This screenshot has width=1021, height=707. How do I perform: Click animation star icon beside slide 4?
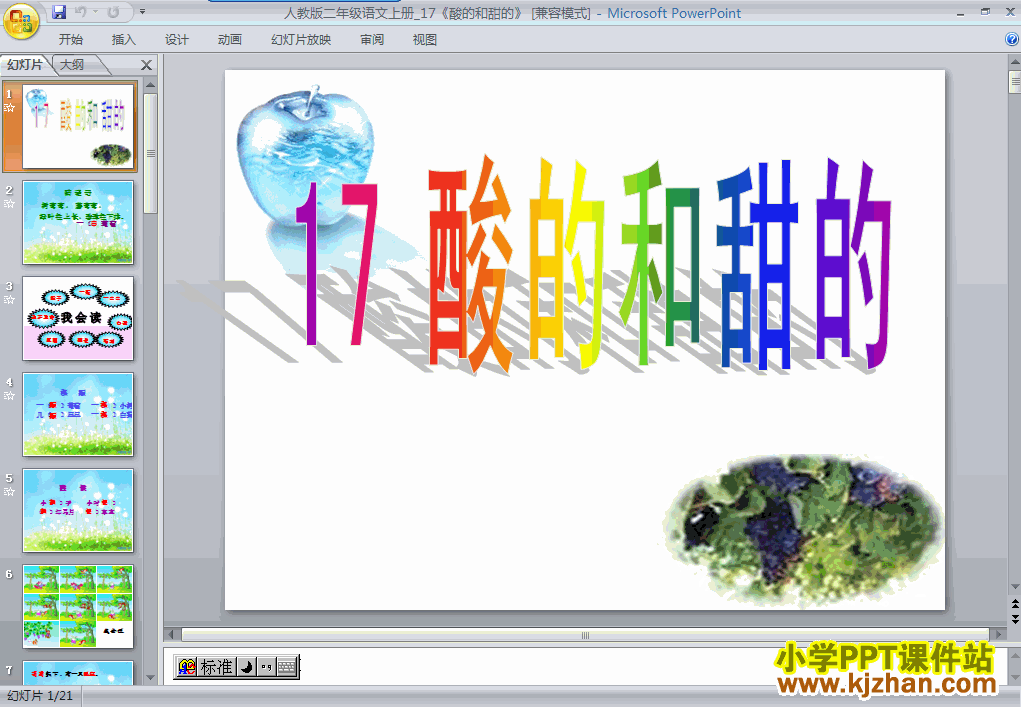pos(9,396)
